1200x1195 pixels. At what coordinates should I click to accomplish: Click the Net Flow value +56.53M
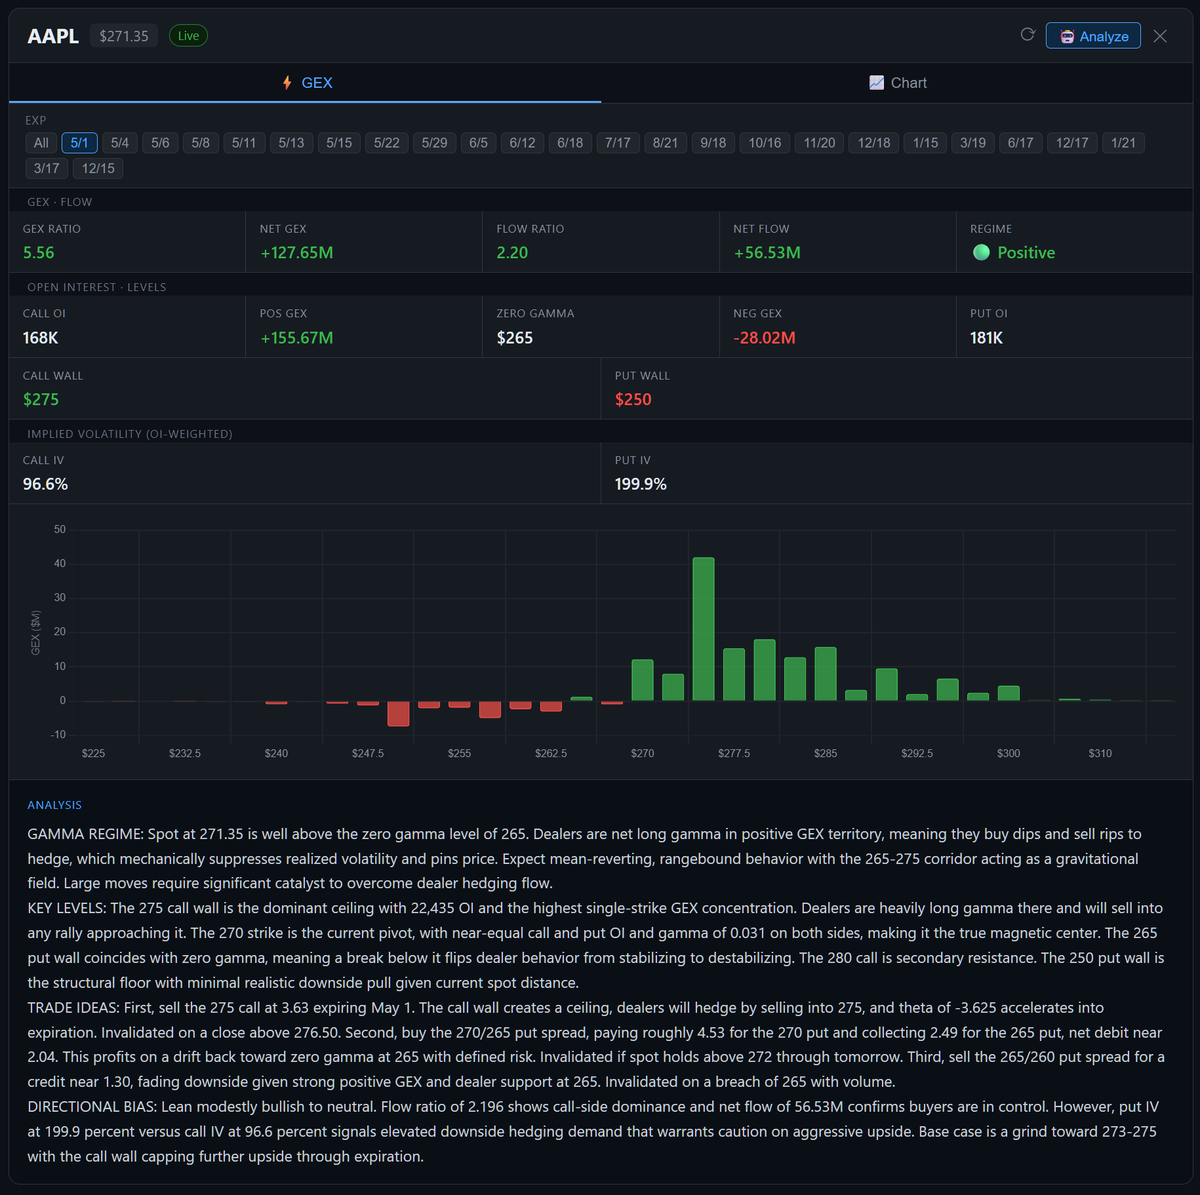767,253
